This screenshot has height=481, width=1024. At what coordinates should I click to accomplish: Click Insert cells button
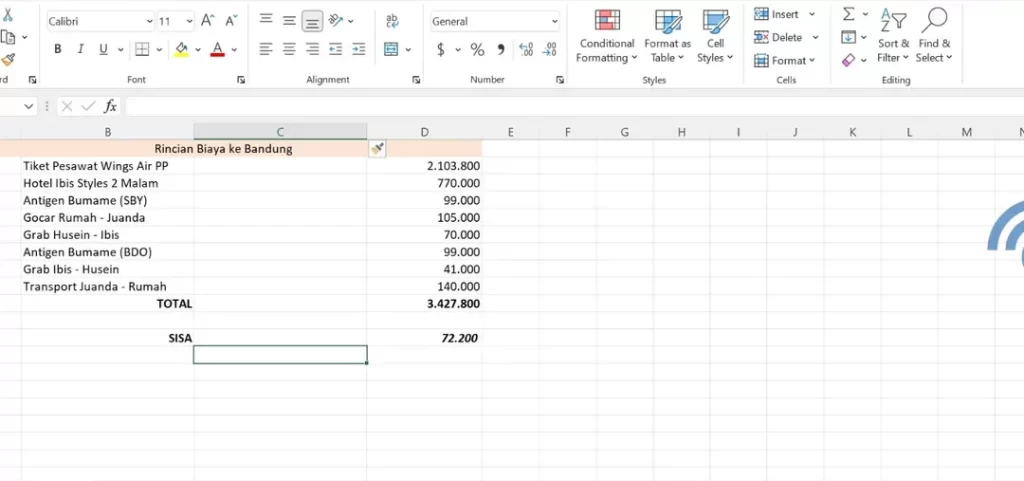click(x=777, y=14)
